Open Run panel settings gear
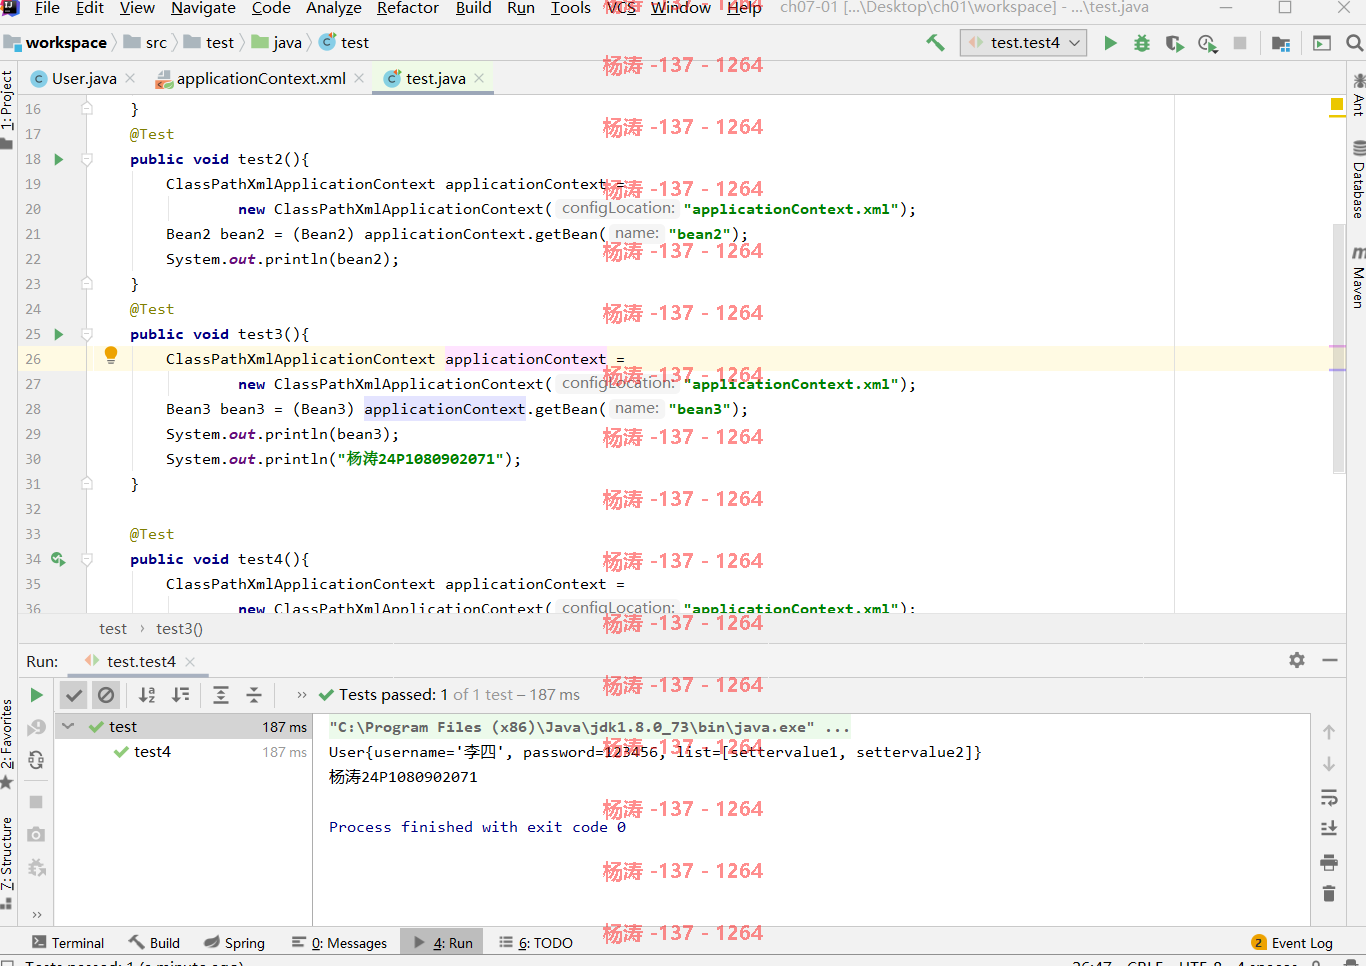Image resolution: width=1366 pixels, height=966 pixels. 1297,660
